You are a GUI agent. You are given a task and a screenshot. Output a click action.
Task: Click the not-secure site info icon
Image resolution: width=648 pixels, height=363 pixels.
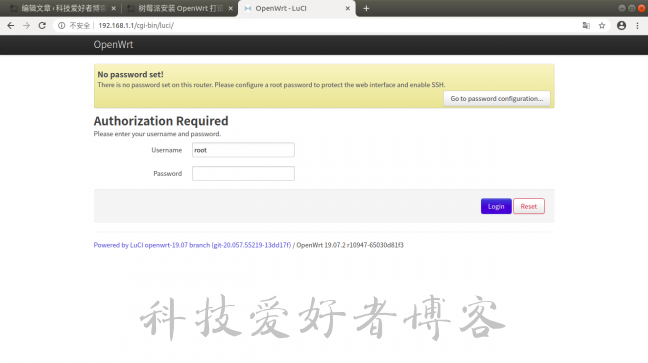(x=62, y=26)
